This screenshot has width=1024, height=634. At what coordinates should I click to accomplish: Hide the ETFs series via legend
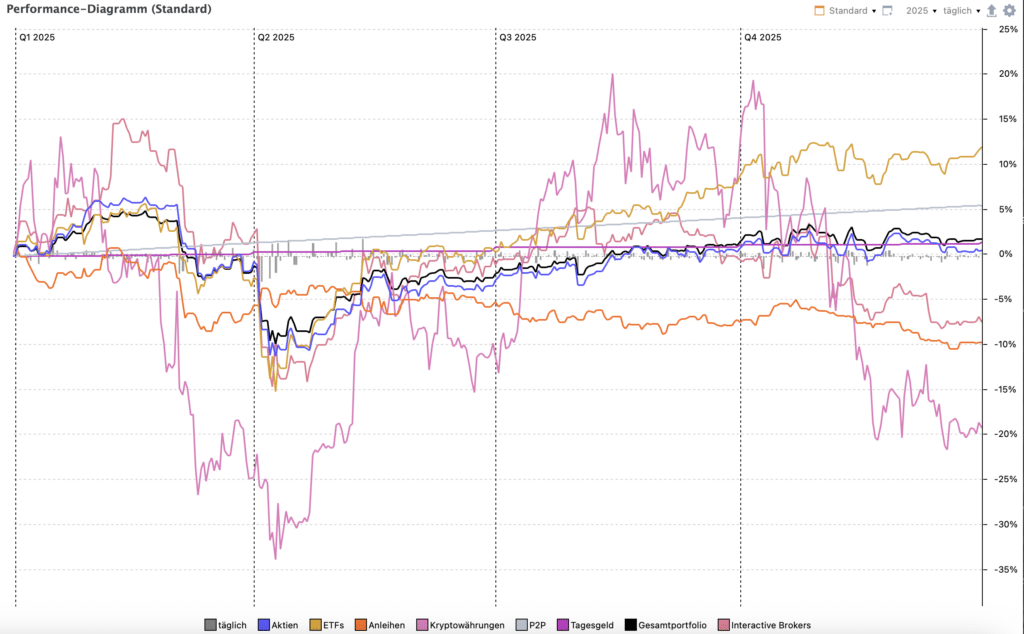click(x=330, y=625)
